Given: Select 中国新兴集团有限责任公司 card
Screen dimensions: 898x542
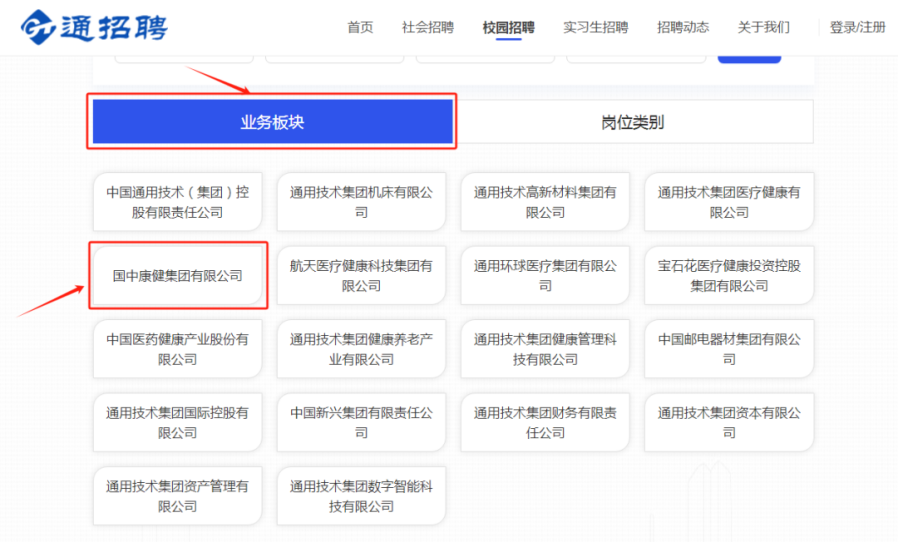Looking at the screenshot, I should 361,422.
